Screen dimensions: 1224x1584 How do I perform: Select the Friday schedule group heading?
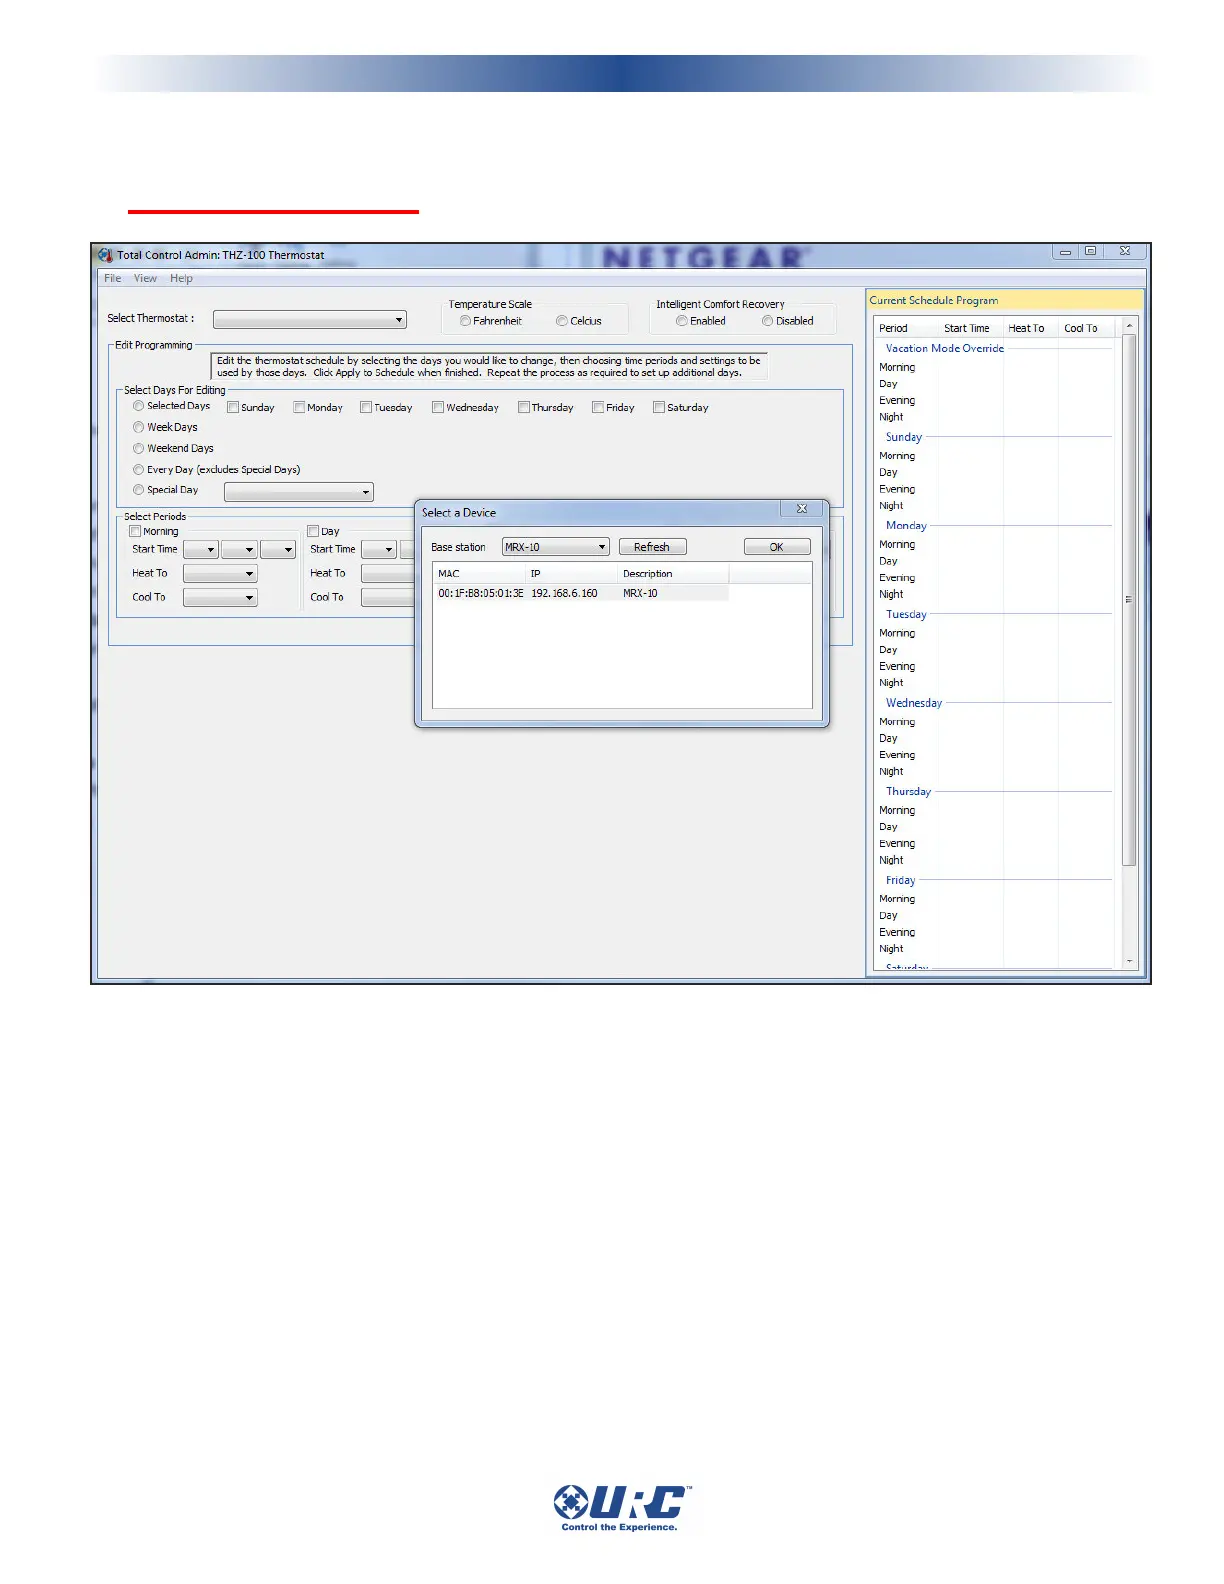point(900,880)
